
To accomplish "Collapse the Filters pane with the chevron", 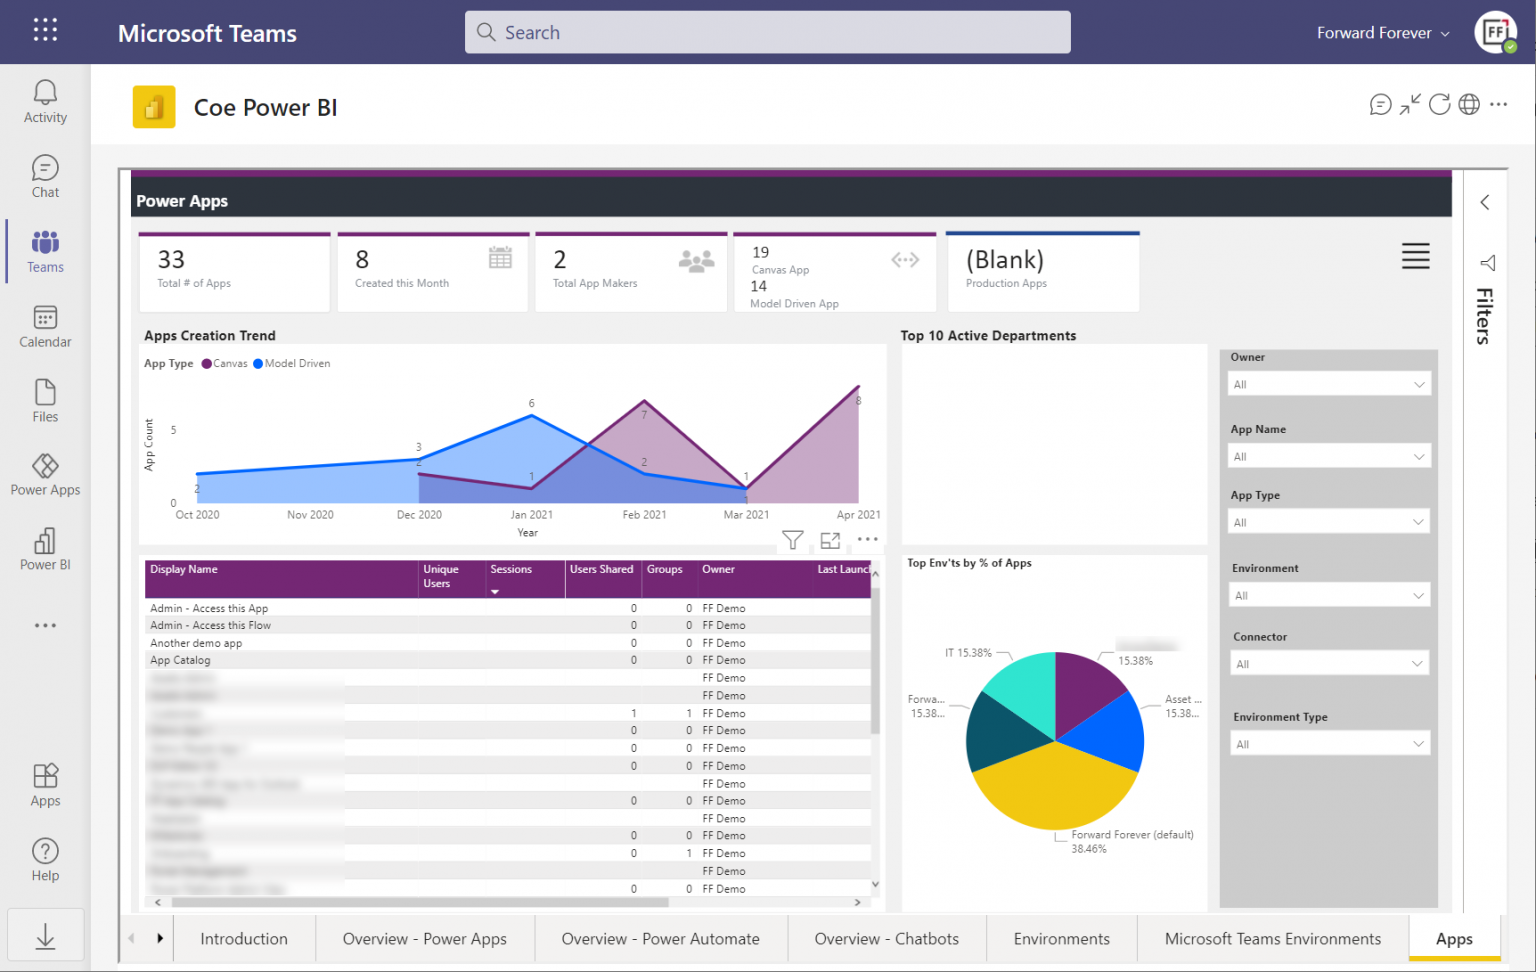I will pyautogui.click(x=1485, y=202).
